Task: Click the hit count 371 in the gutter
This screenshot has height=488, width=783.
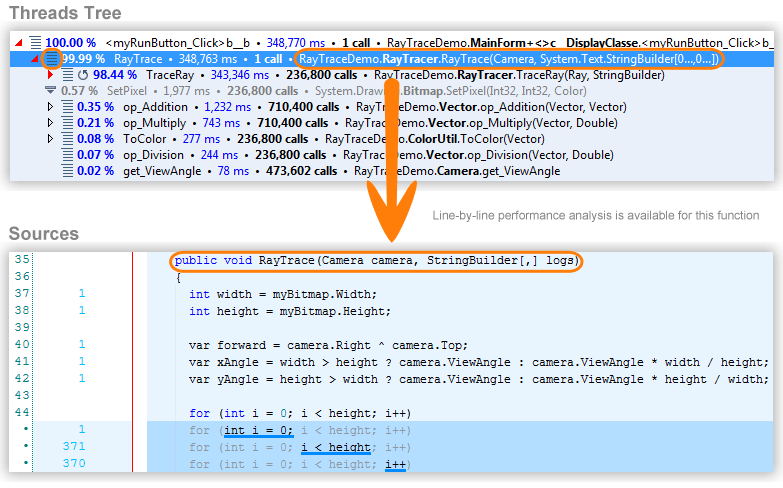Action: pyautogui.click(x=73, y=447)
